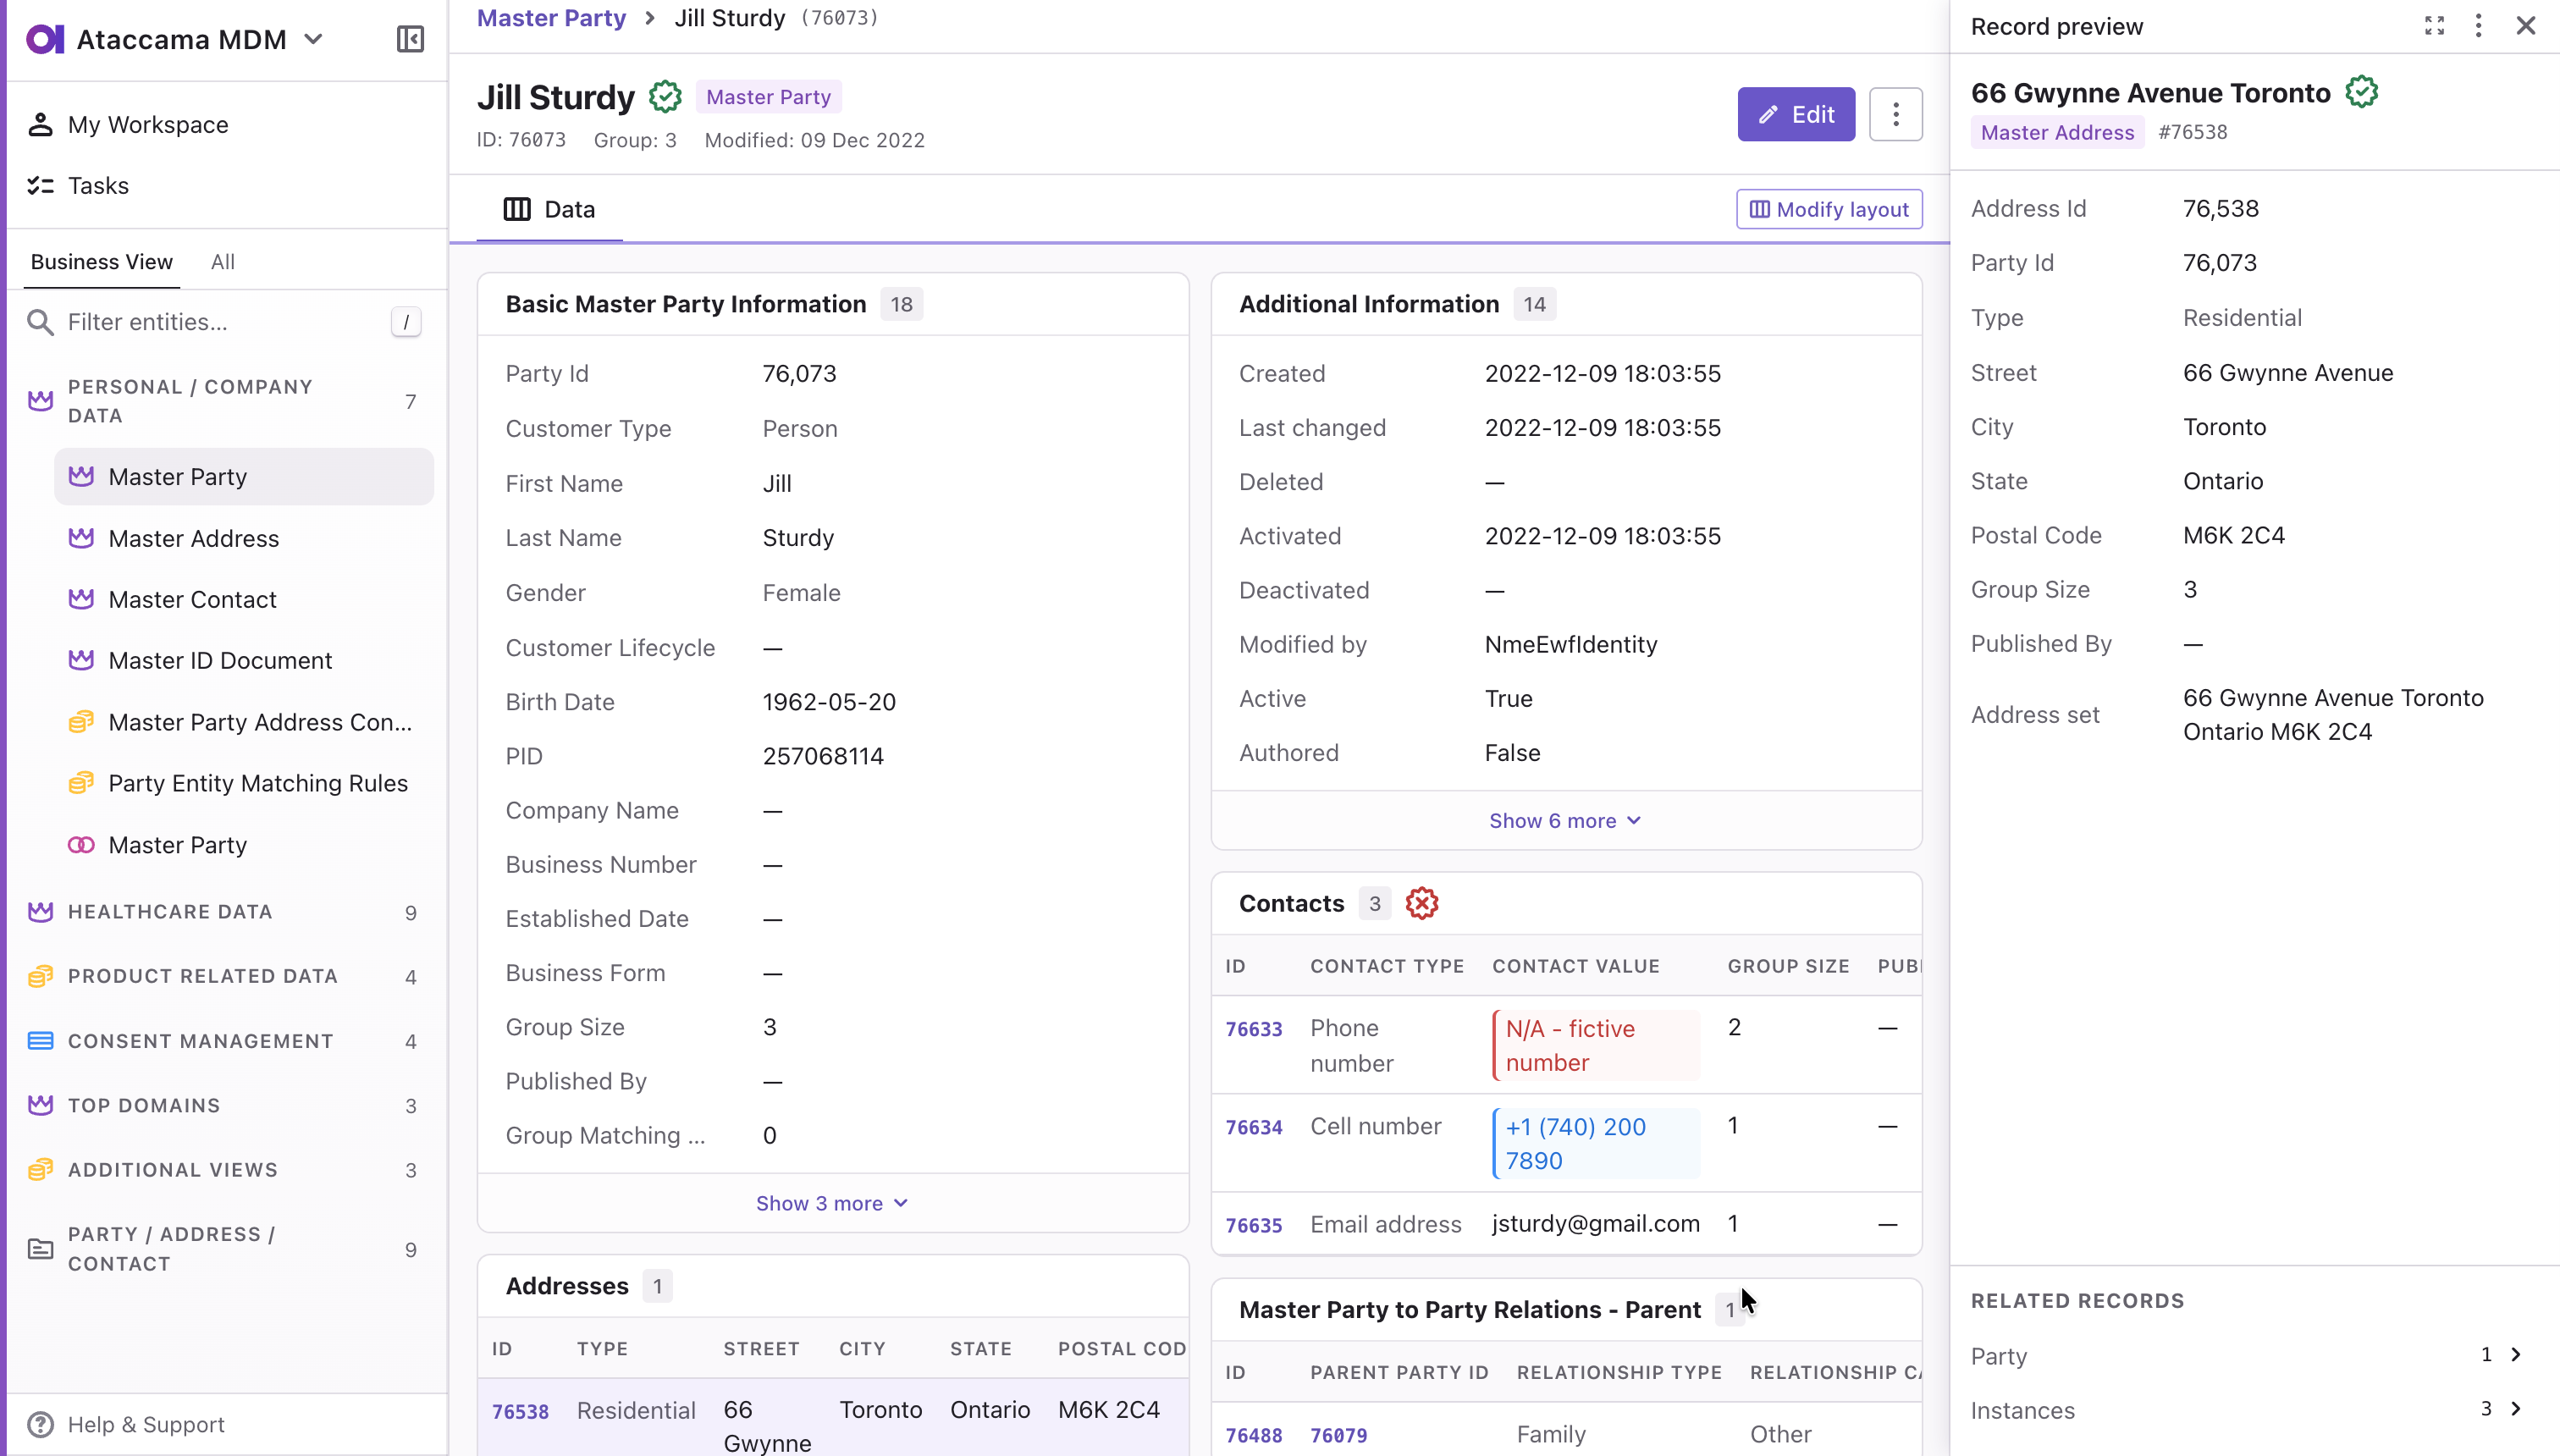Viewport: 2560px width, 1456px height.
Task: Expand the Additional Views section
Action: (x=226, y=1170)
